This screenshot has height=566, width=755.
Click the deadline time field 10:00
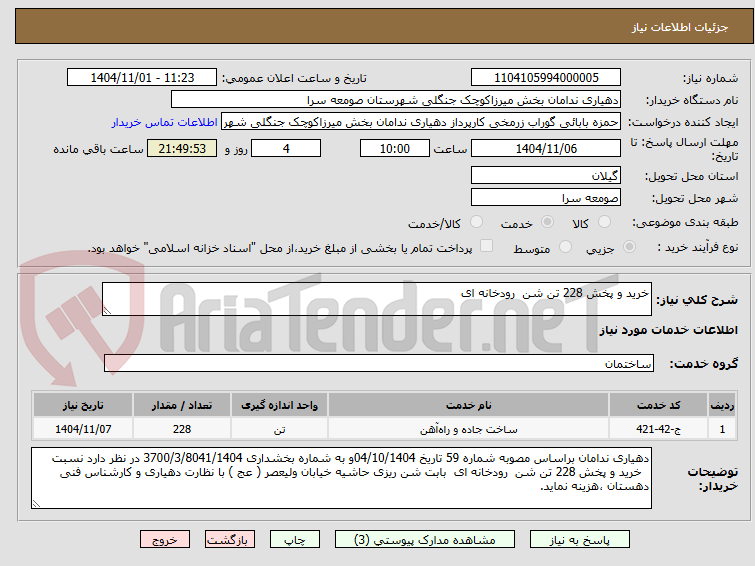click(395, 148)
